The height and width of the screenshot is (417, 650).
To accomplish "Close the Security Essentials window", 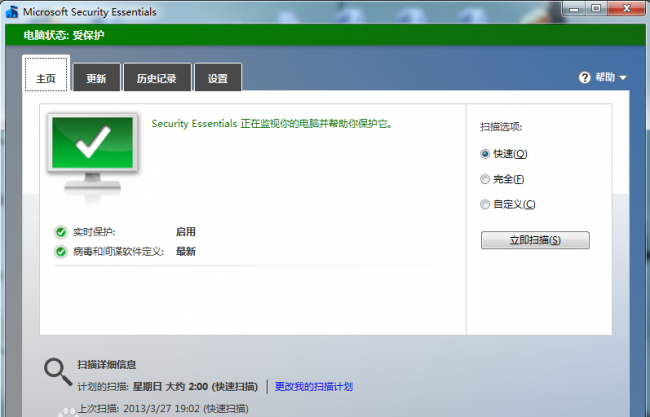I will coord(626,8).
